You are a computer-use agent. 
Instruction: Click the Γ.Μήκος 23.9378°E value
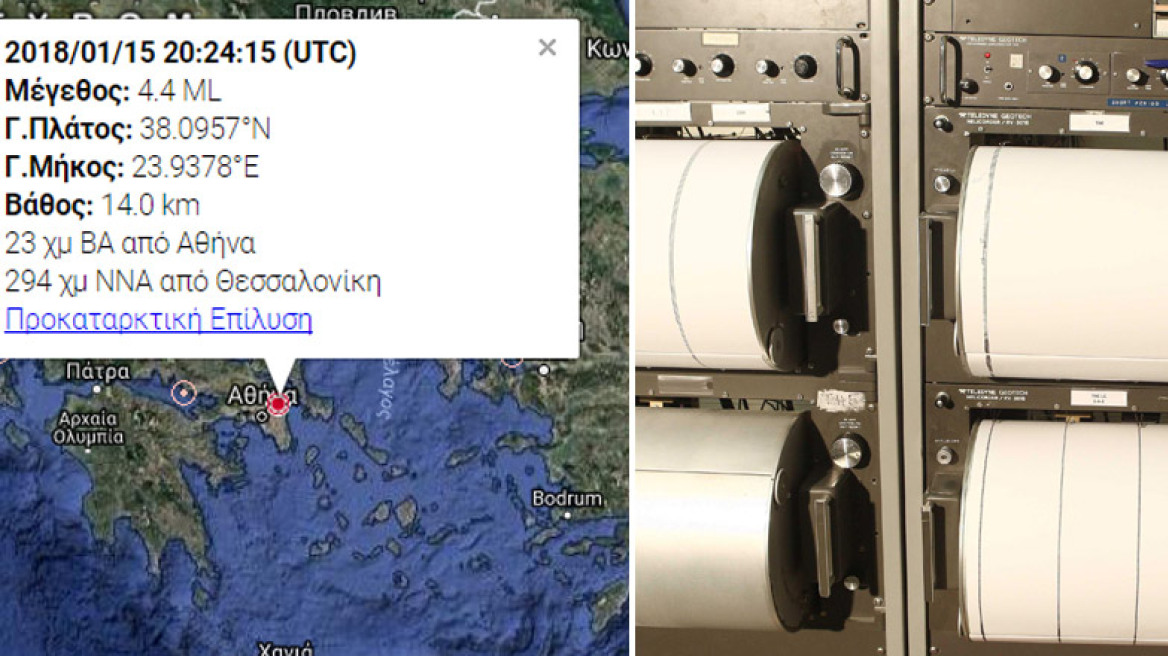point(195,167)
